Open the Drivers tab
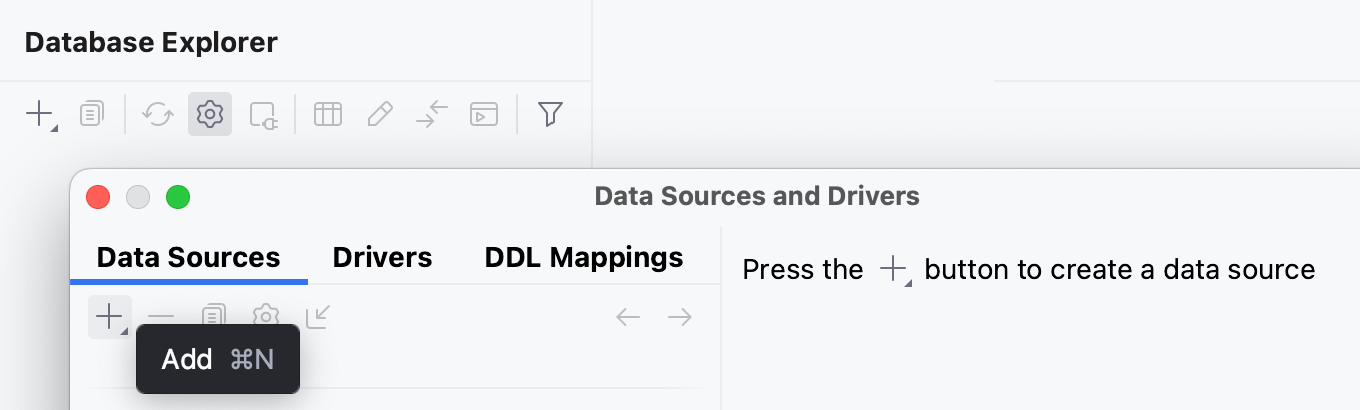 coord(382,257)
